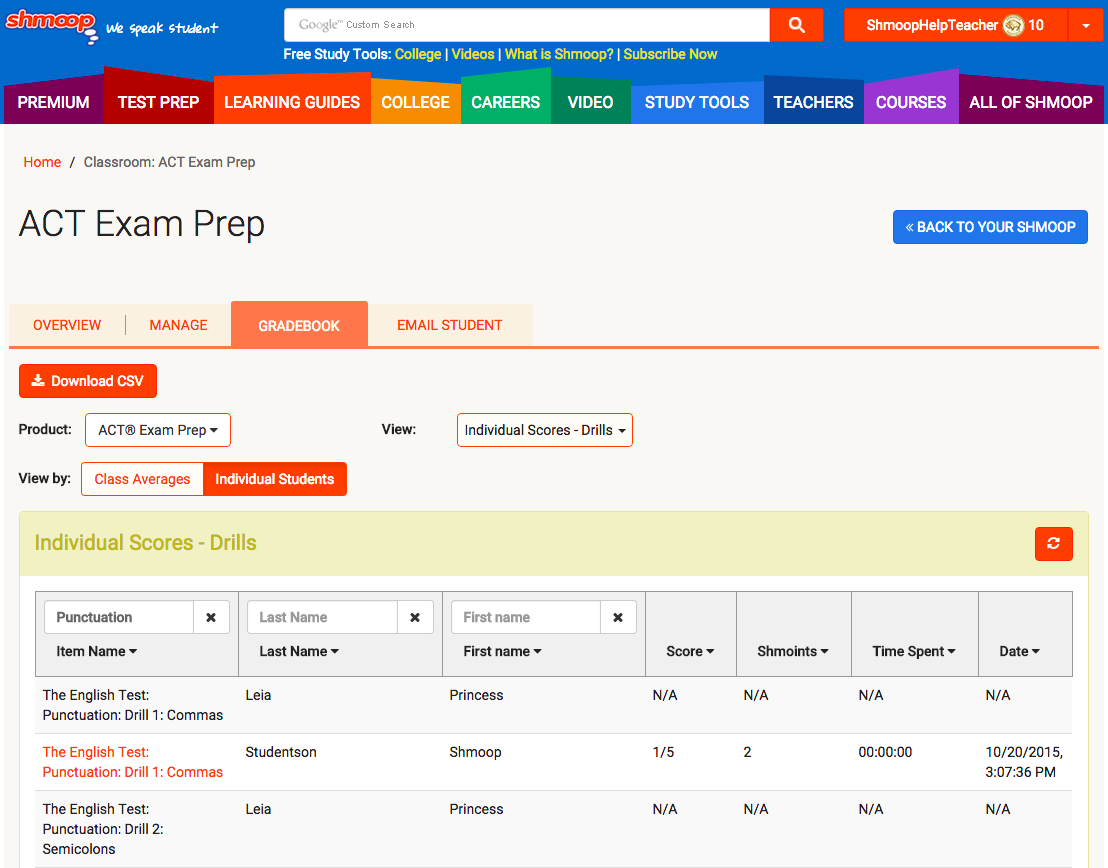Image resolution: width=1108 pixels, height=868 pixels.
Task: Click the First name filter input
Action: pos(526,617)
